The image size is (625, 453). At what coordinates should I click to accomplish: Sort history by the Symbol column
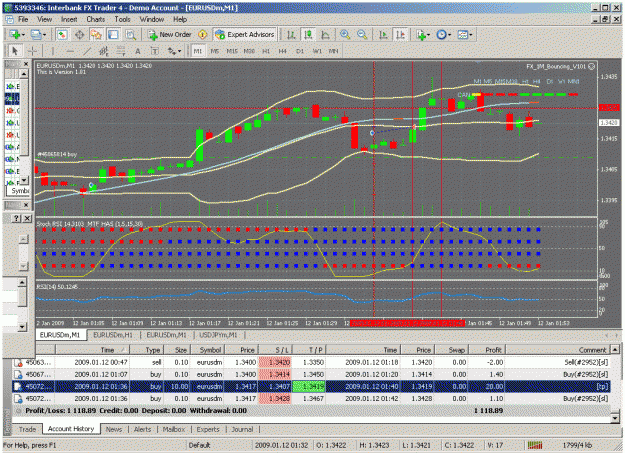[x=208, y=350]
